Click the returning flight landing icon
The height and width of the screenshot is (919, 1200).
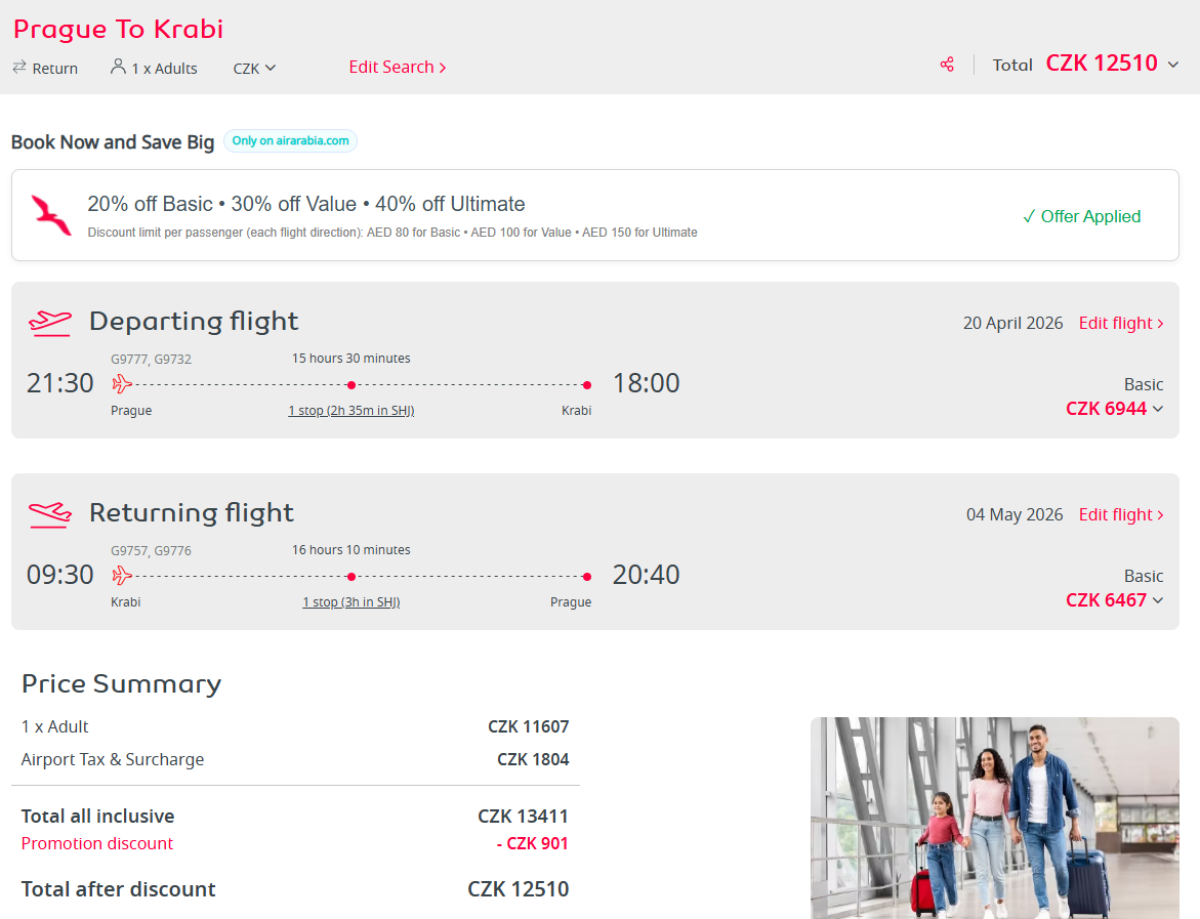(x=50, y=514)
